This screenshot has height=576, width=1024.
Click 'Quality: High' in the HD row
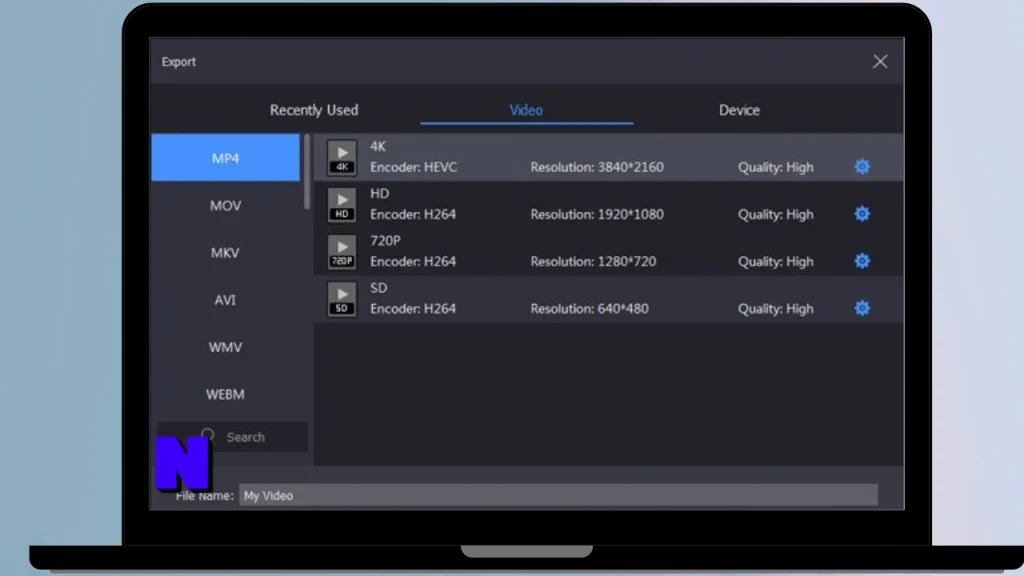pyautogui.click(x=776, y=214)
